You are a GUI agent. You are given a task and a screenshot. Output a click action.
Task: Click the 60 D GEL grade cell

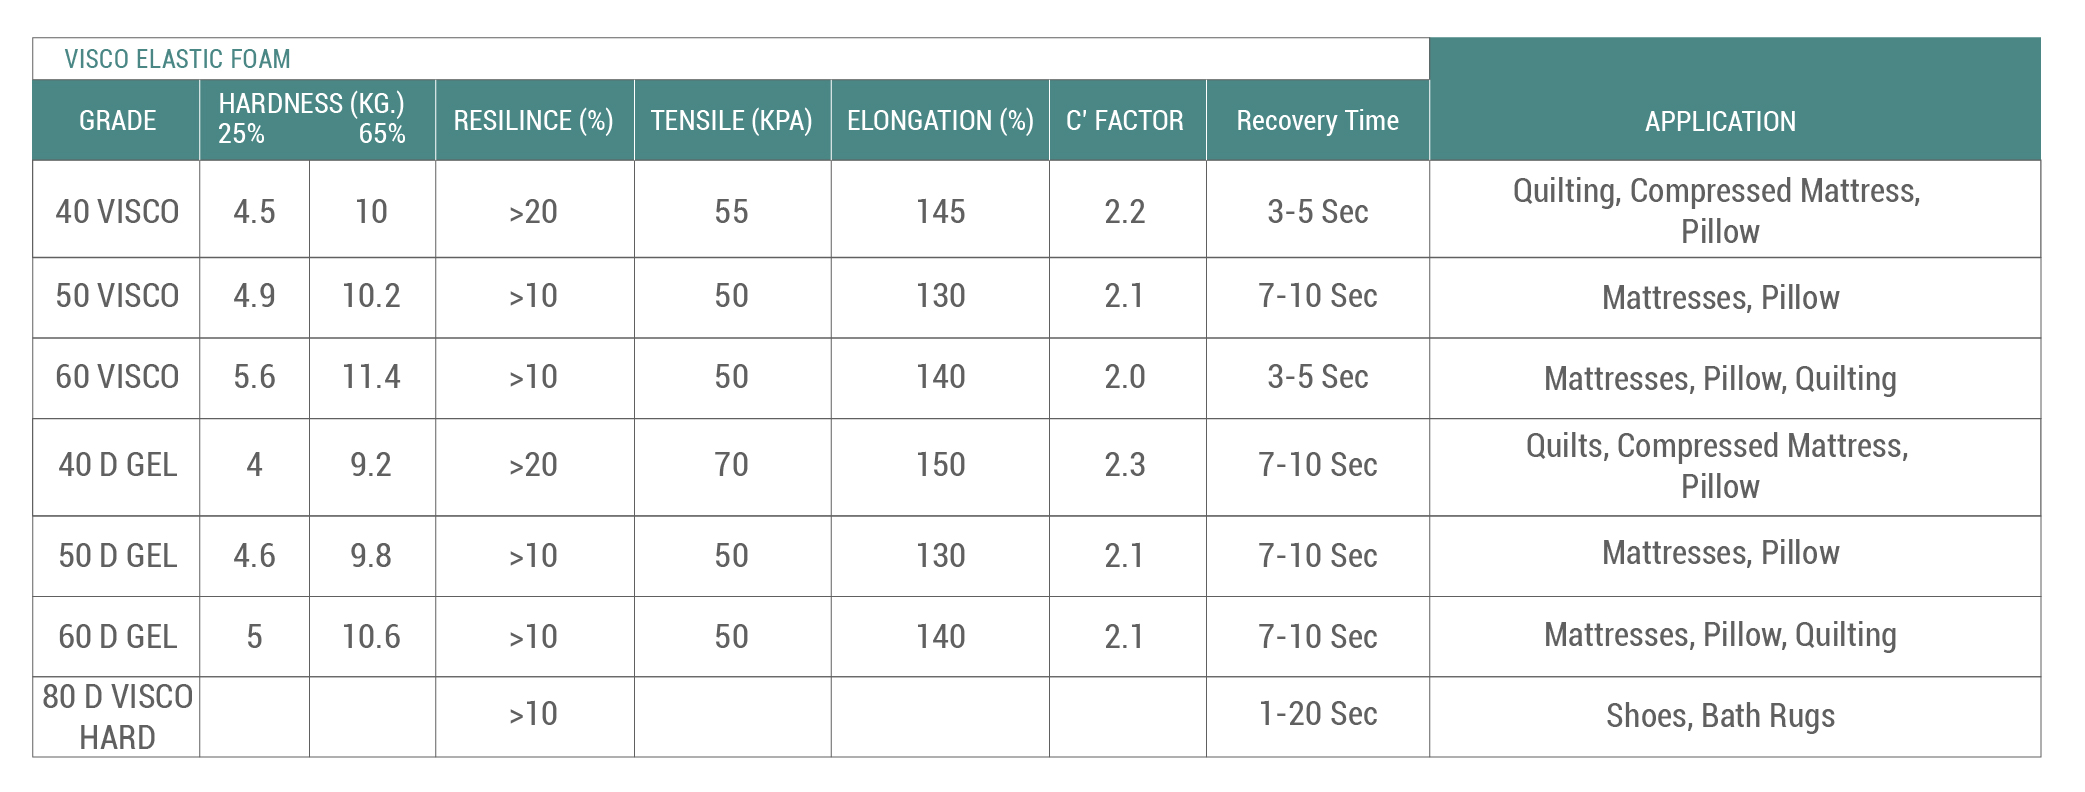117,637
